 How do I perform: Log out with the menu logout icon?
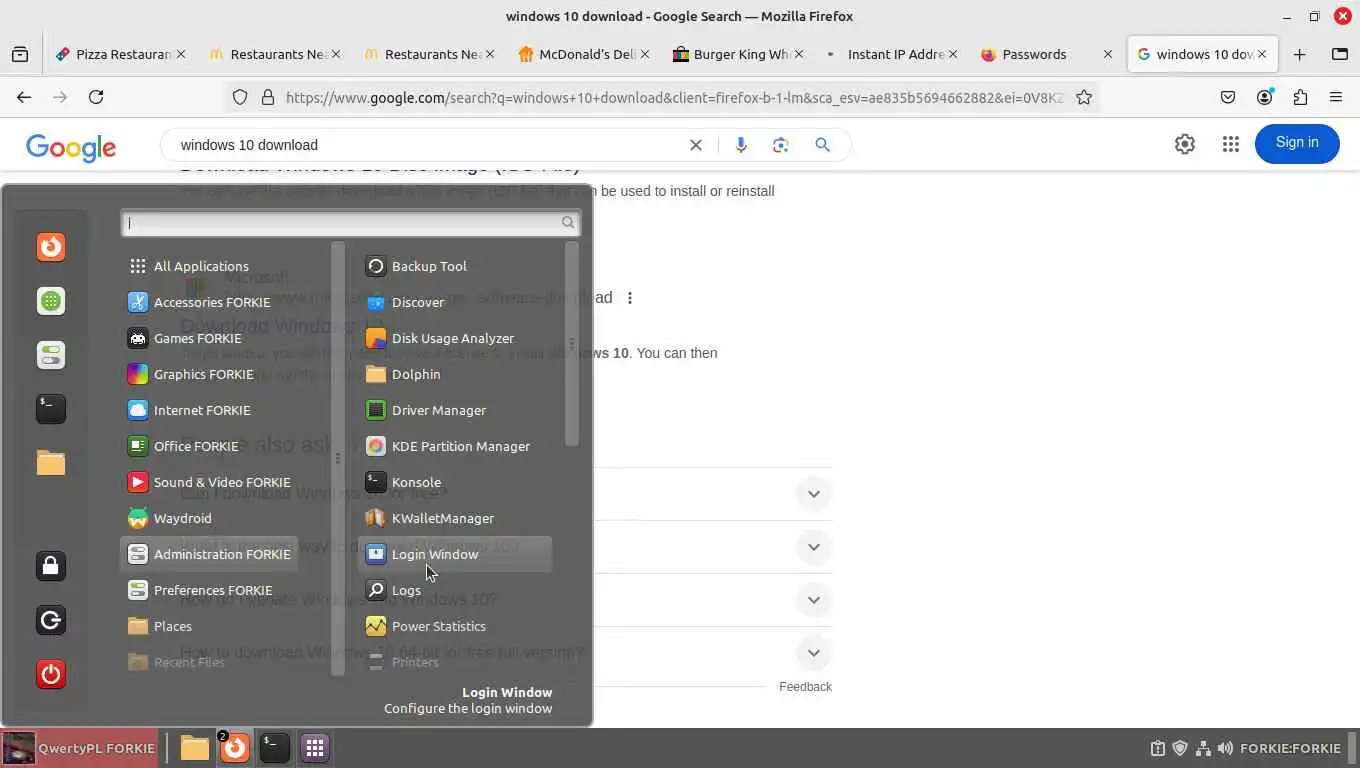51,620
